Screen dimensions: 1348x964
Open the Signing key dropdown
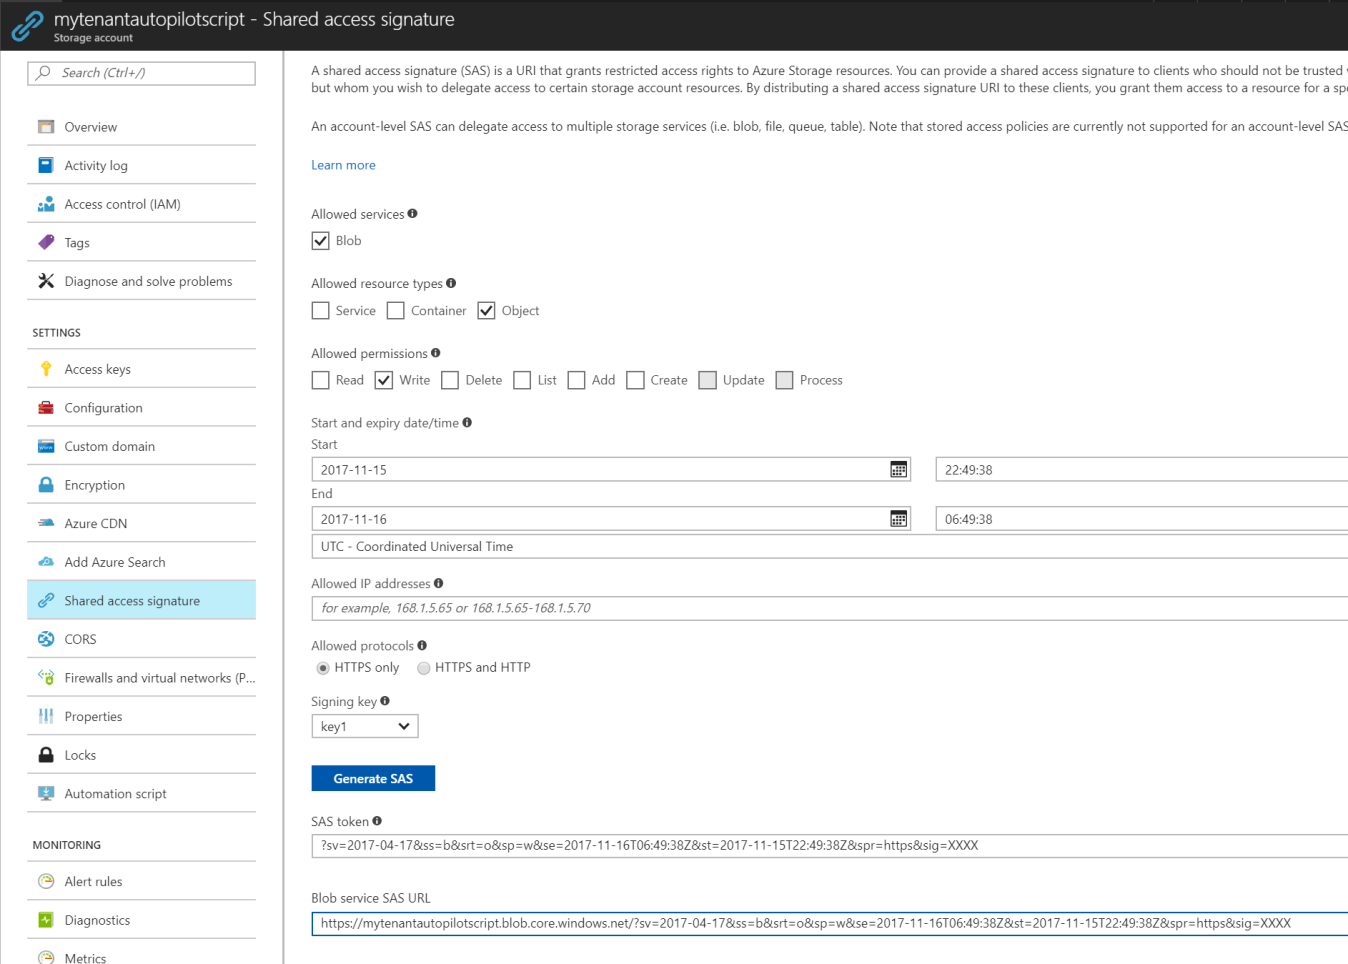click(364, 726)
